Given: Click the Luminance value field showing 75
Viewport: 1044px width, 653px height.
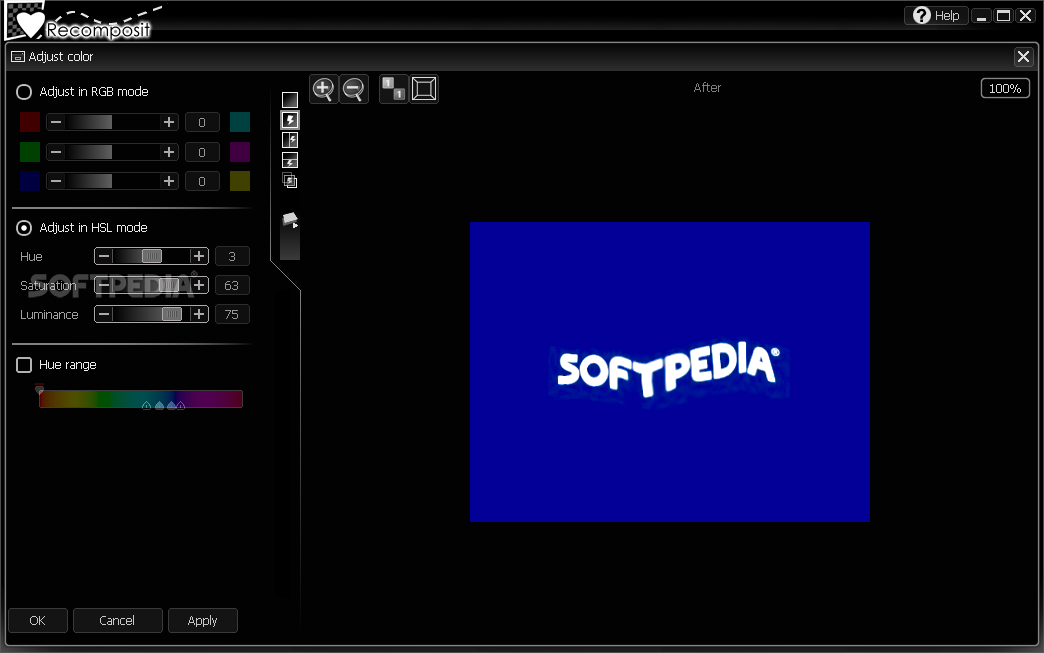Looking at the screenshot, I should point(232,314).
